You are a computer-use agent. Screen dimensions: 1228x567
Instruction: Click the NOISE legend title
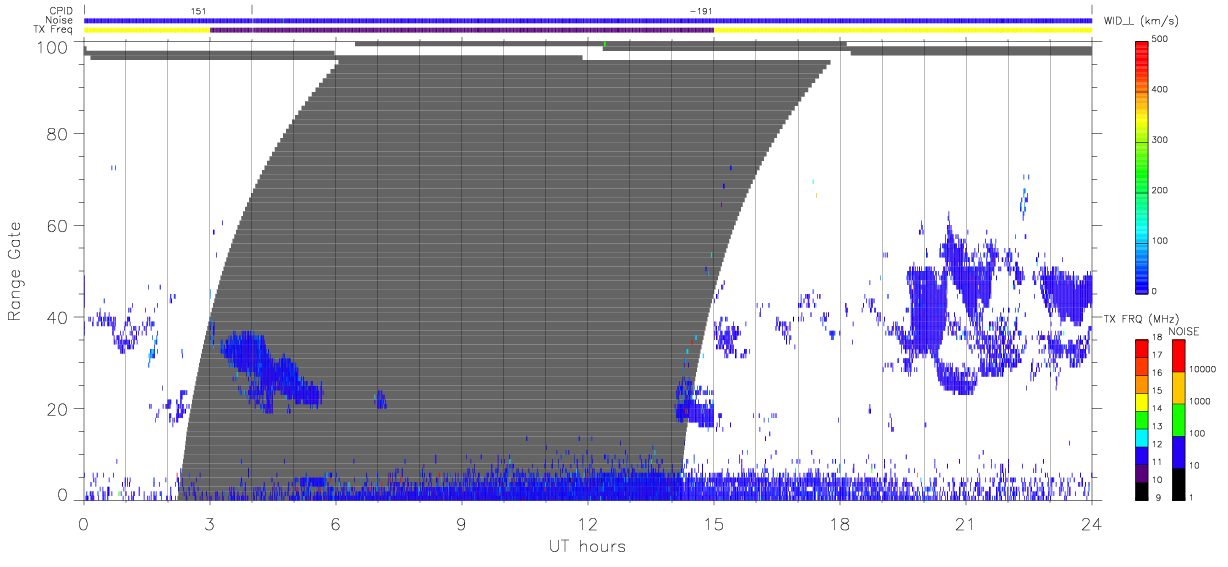(x=1184, y=331)
